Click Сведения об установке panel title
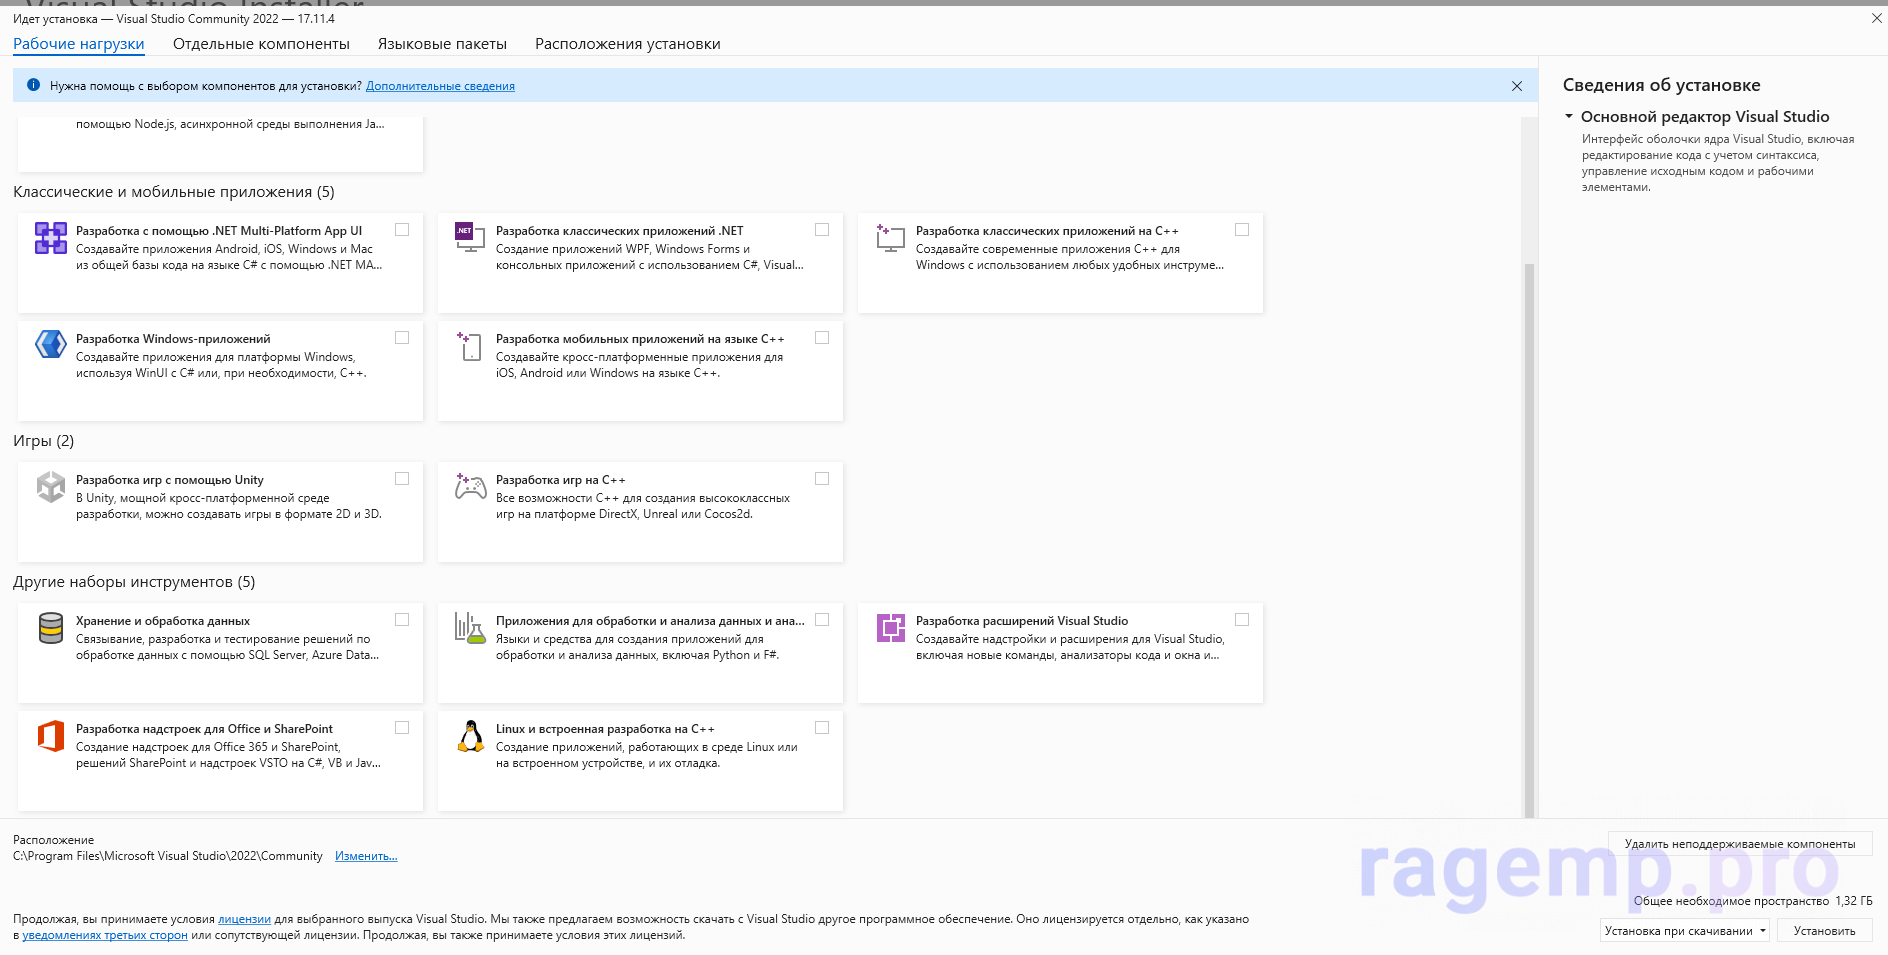The height and width of the screenshot is (955, 1888). [x=1661, y=85]
